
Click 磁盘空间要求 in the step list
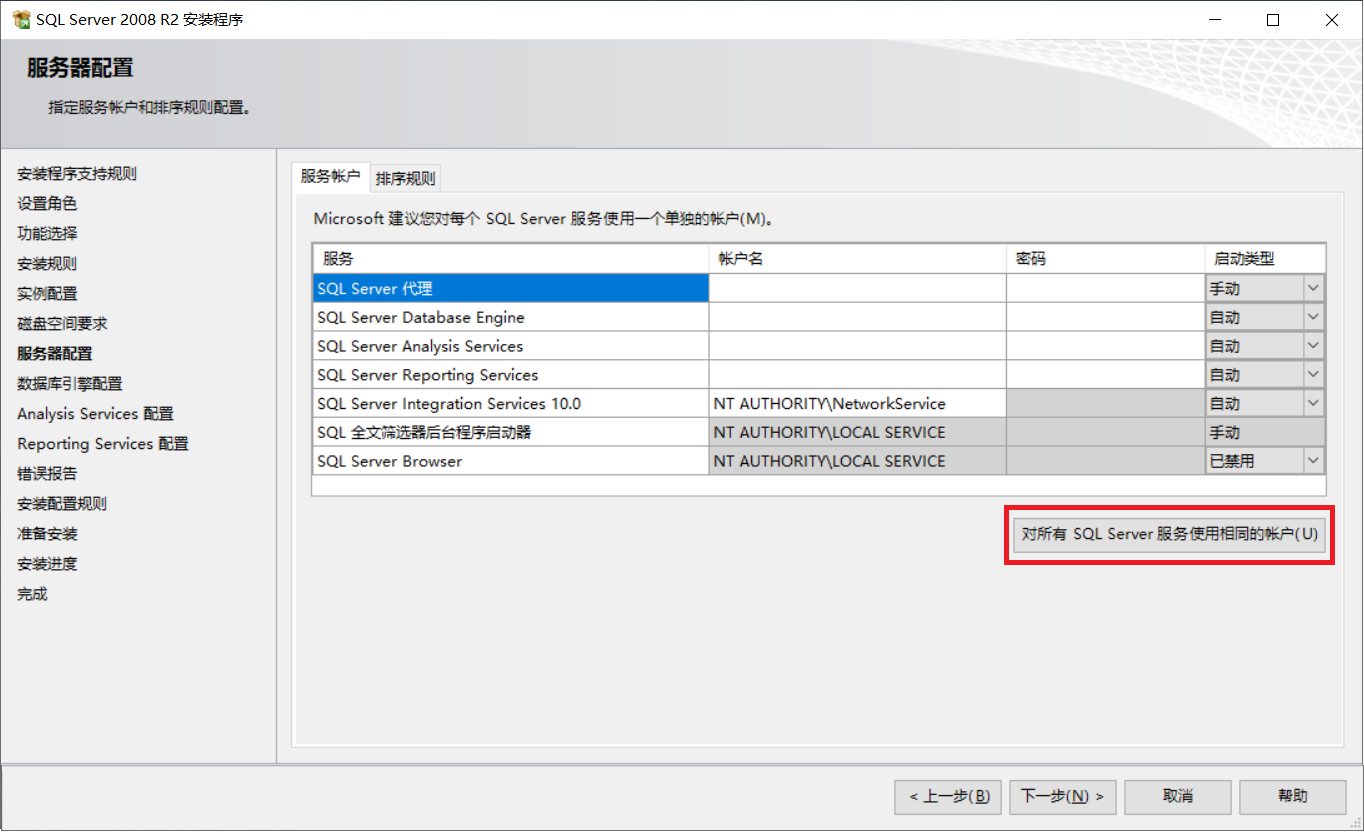pyautogui.click(x=62, y=324)
